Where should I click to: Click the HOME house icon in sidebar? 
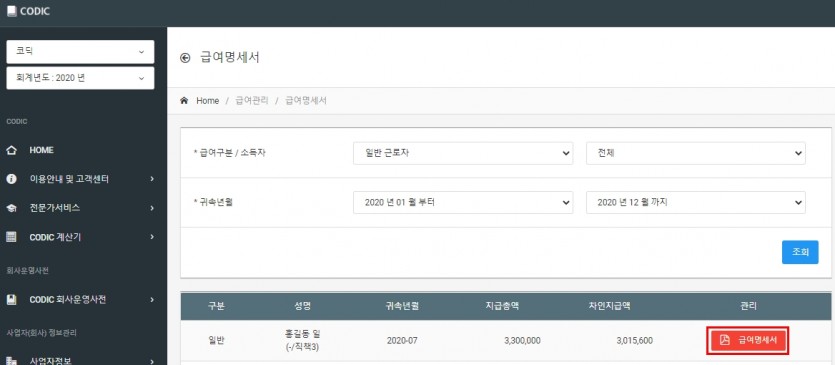[11, 150]
